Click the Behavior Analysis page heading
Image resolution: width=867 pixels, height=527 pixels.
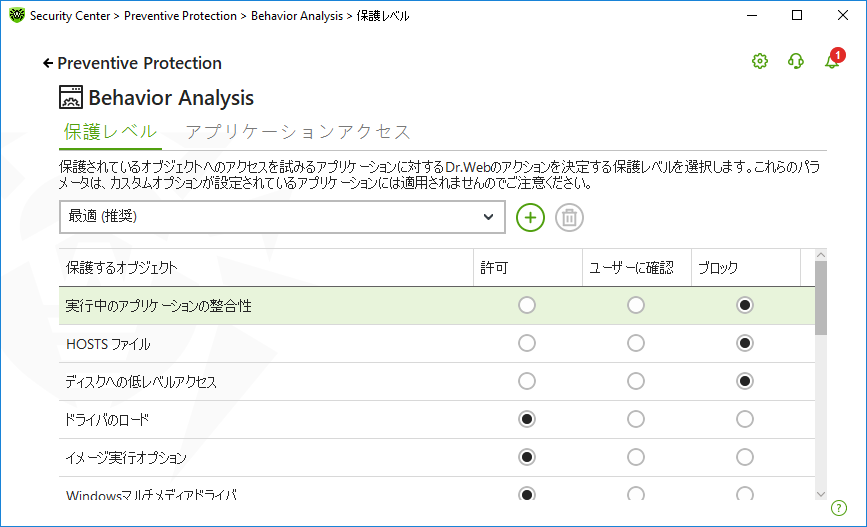[171, 98]
